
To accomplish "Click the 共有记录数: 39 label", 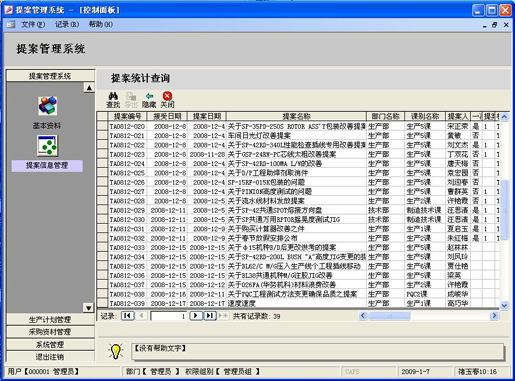I will pyautogui.click(x=256, y=316).
